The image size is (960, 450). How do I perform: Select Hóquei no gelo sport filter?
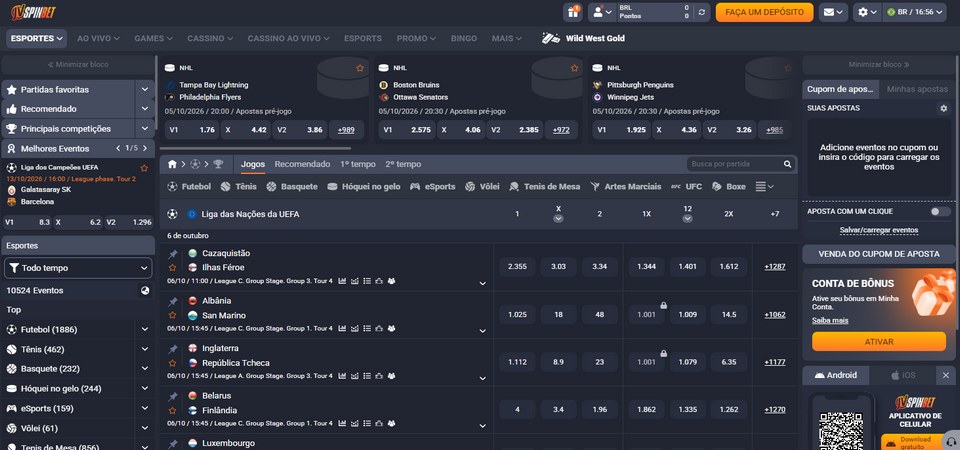point(364,187)
